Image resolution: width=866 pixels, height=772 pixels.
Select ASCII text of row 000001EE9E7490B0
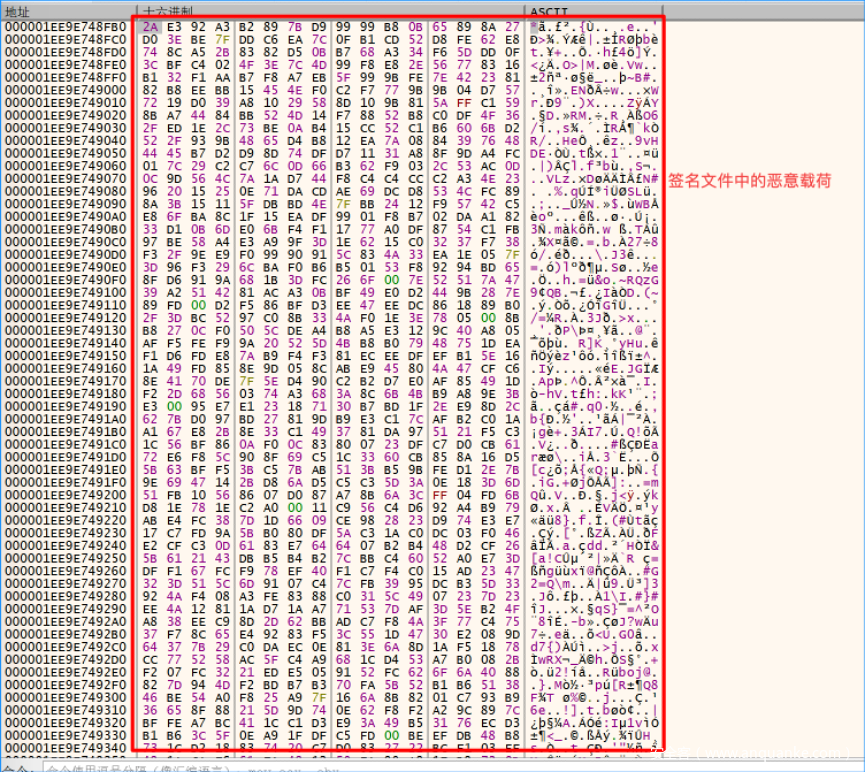594,229
